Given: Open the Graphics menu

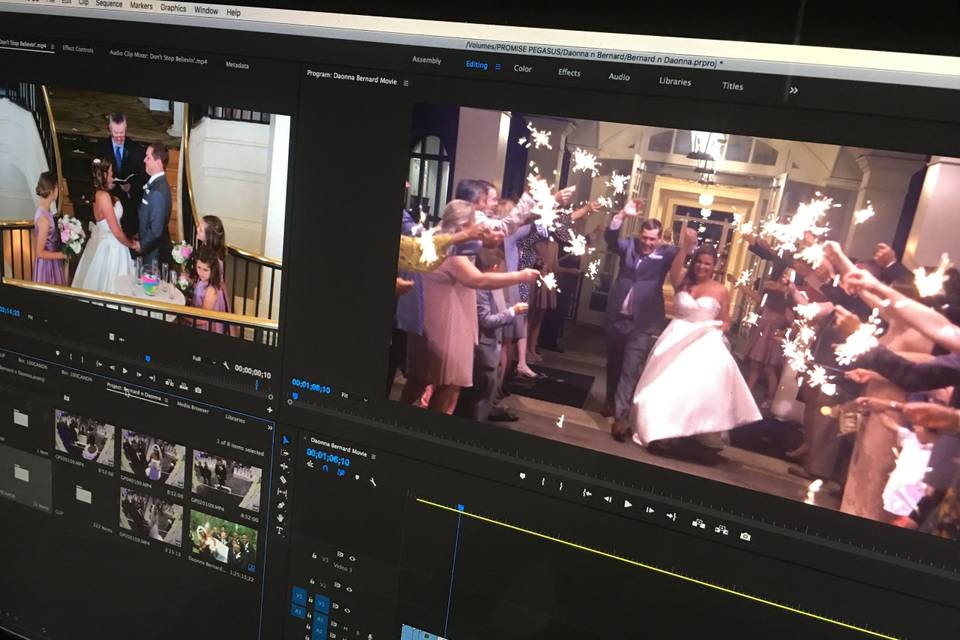Looking at the screenshot, I should tap(173, 8).
